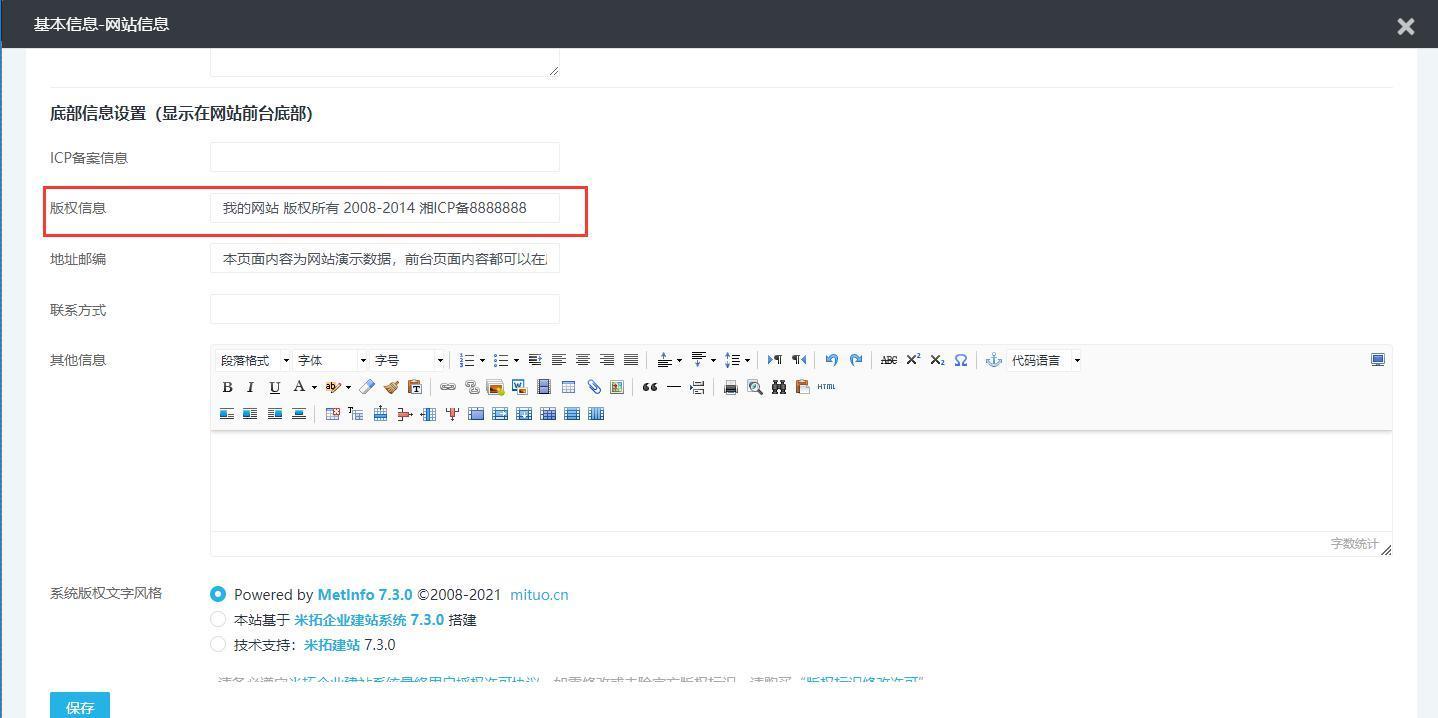Expand the 字号 font size dropdown
This screenshot has width=1438, height=718.
408,360
